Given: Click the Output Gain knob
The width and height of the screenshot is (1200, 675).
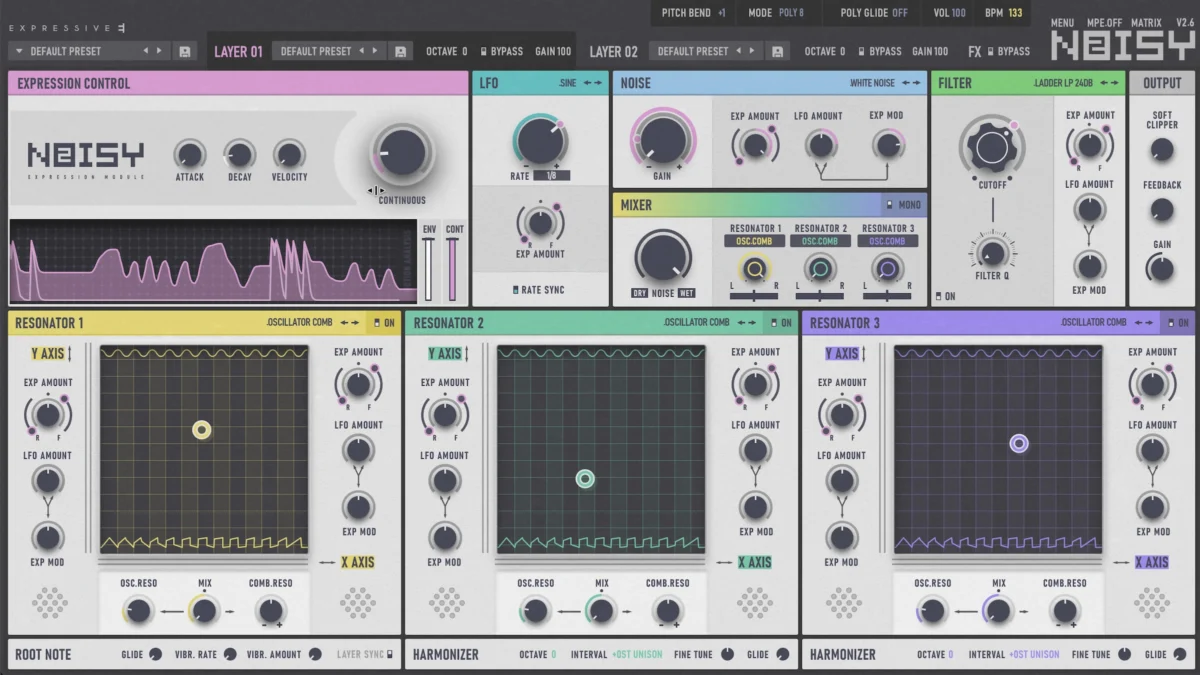Looking at the screenshot, I should pos(1162,268).
